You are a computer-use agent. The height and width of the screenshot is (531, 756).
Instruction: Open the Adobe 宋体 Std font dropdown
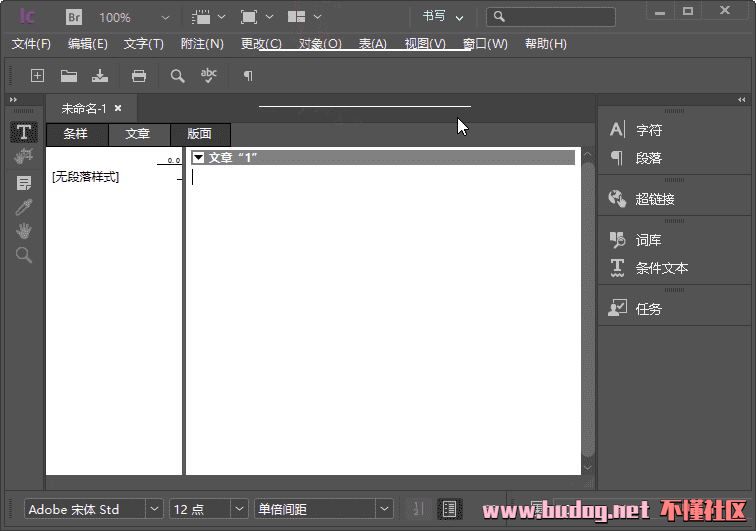(x=154, y=509)
